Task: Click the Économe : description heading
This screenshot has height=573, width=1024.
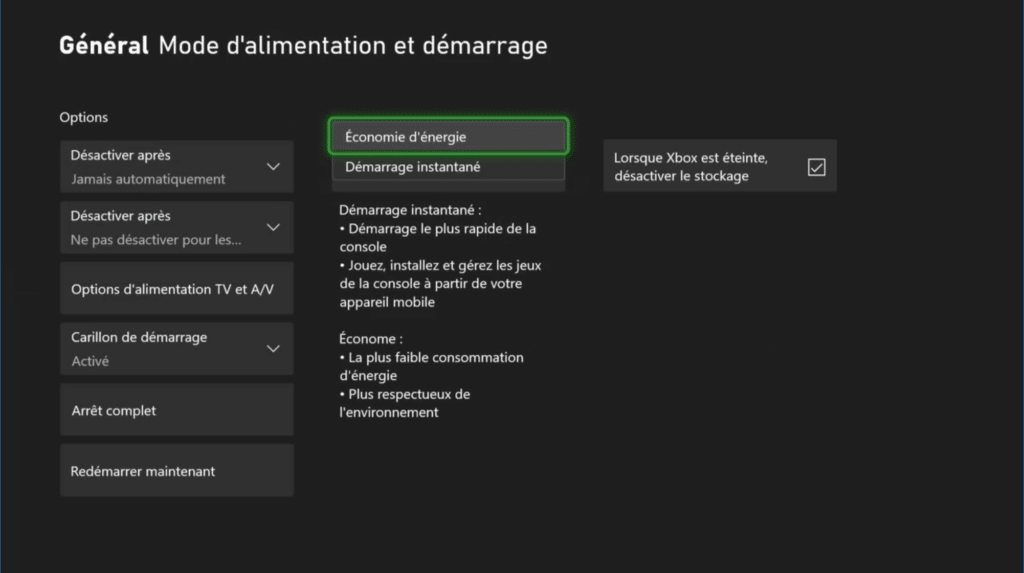Action: click(x=371, y=338)
